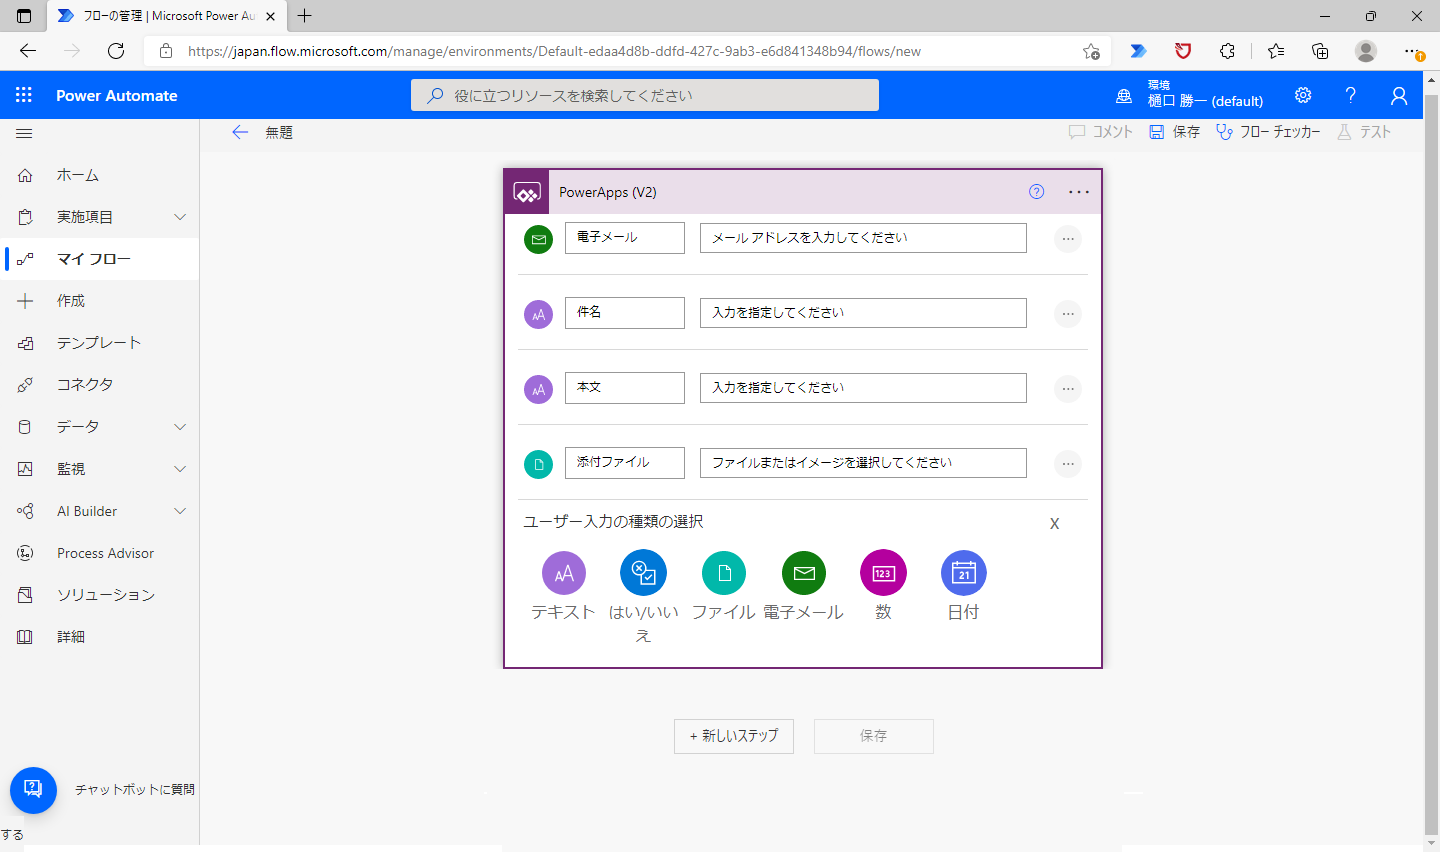
Task: Choose ファイル input type
Action: tap(724, 573)
